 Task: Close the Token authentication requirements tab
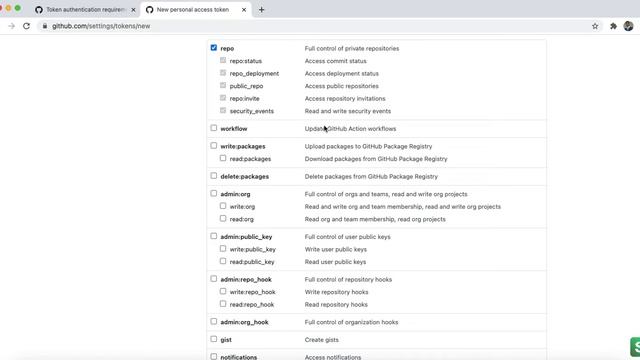[133, 9]
